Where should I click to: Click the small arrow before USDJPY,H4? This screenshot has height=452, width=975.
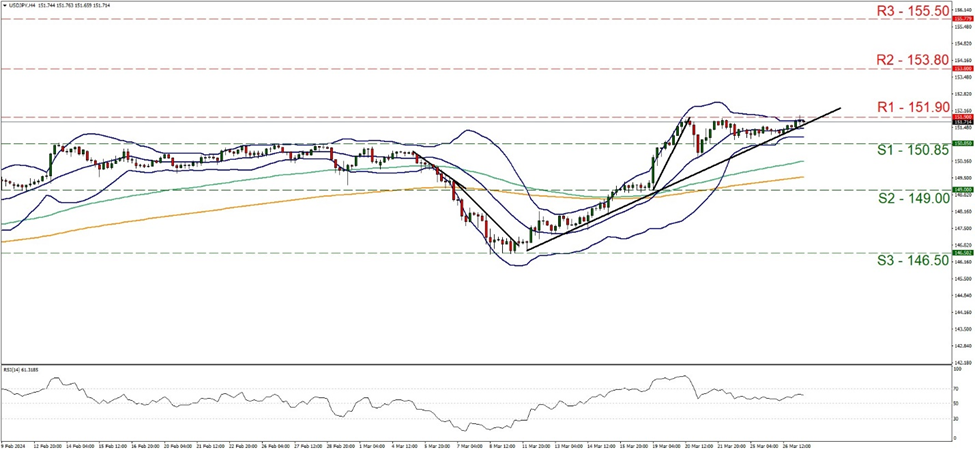pos(4,6)
